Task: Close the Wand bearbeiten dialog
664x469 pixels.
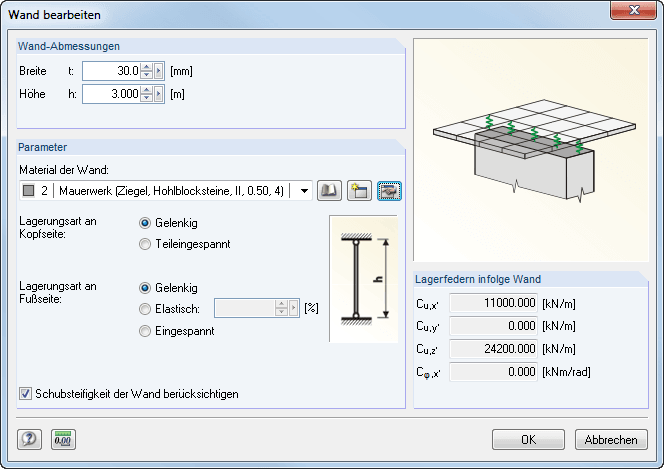Action: pyautogui.click(x=636, y=12)
